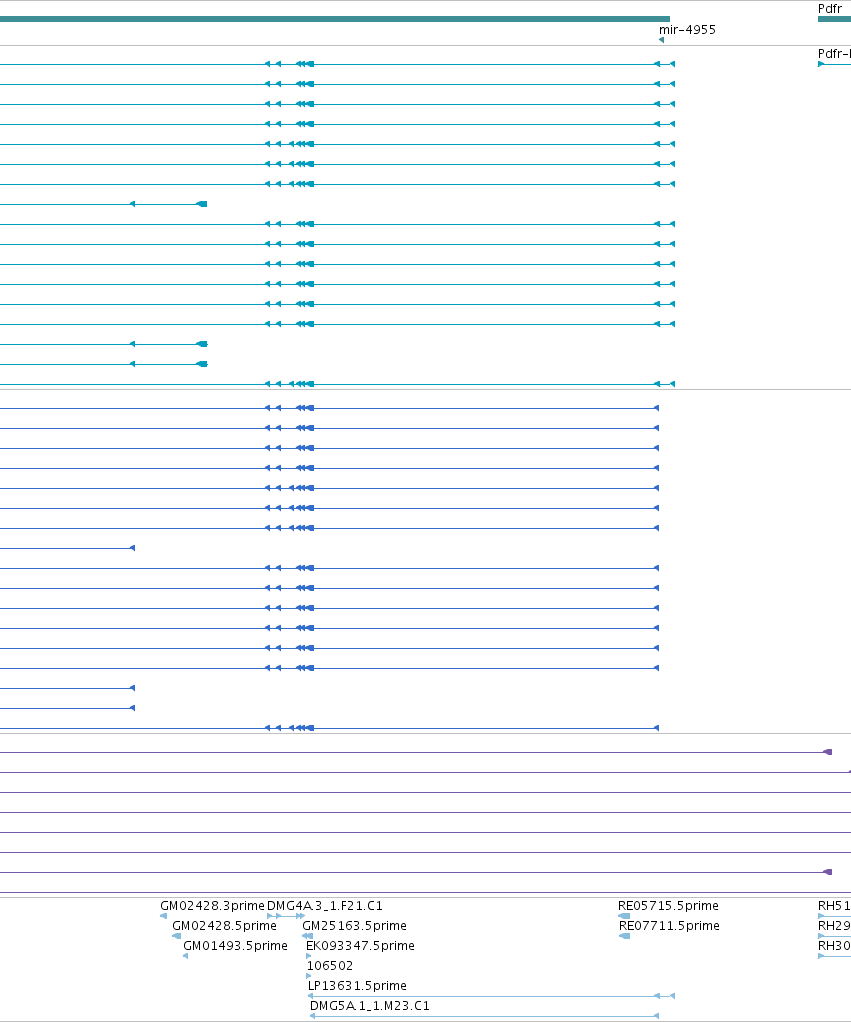Select the small mir-4955 arrow glyph
The width and height of the screenshot is (851, 1022).
point(661,40)
